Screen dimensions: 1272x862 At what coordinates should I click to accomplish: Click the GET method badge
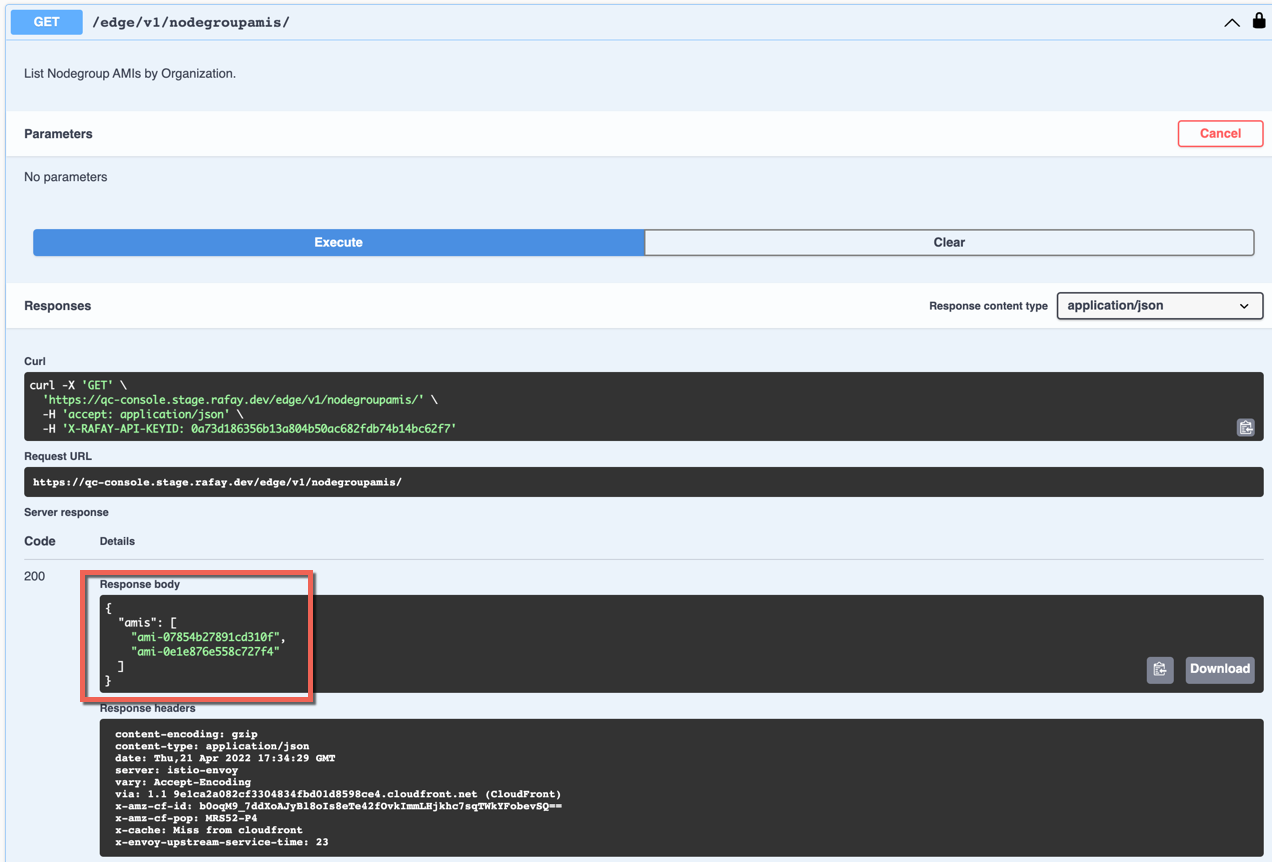point(46,22)
